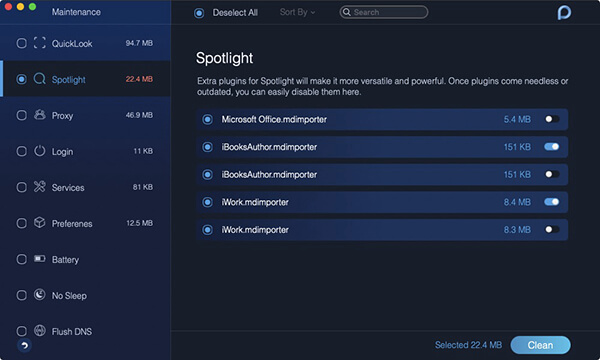
Task: Deselect the Spotlight sidebar radio button
Action: [21, 79]
